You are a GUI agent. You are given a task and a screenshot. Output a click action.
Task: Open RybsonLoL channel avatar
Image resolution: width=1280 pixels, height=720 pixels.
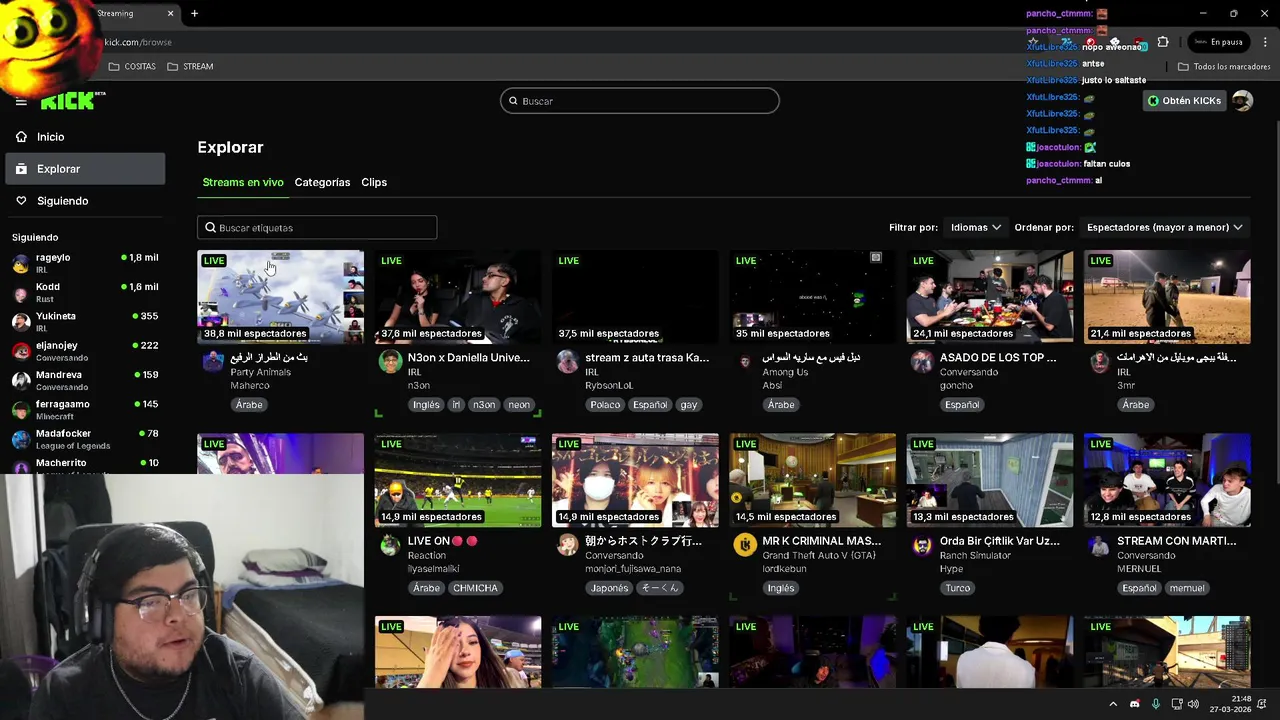tap(568, 362)
